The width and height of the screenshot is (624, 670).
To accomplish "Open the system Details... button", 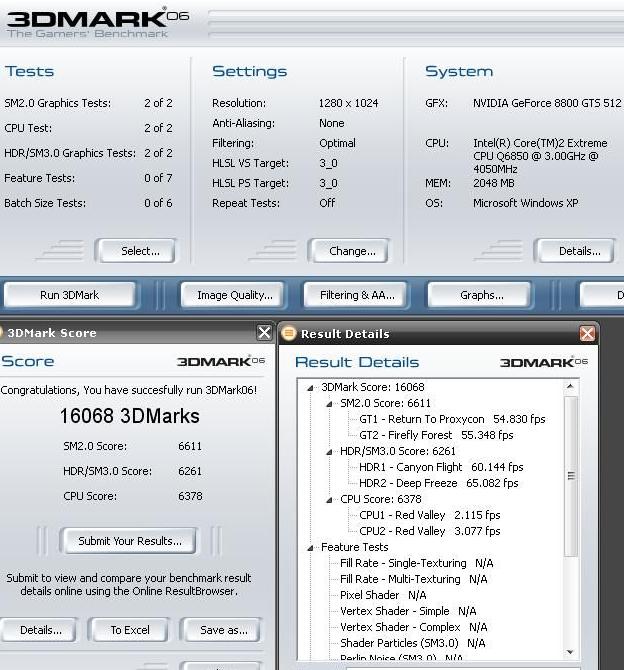I will click(575, 251).
